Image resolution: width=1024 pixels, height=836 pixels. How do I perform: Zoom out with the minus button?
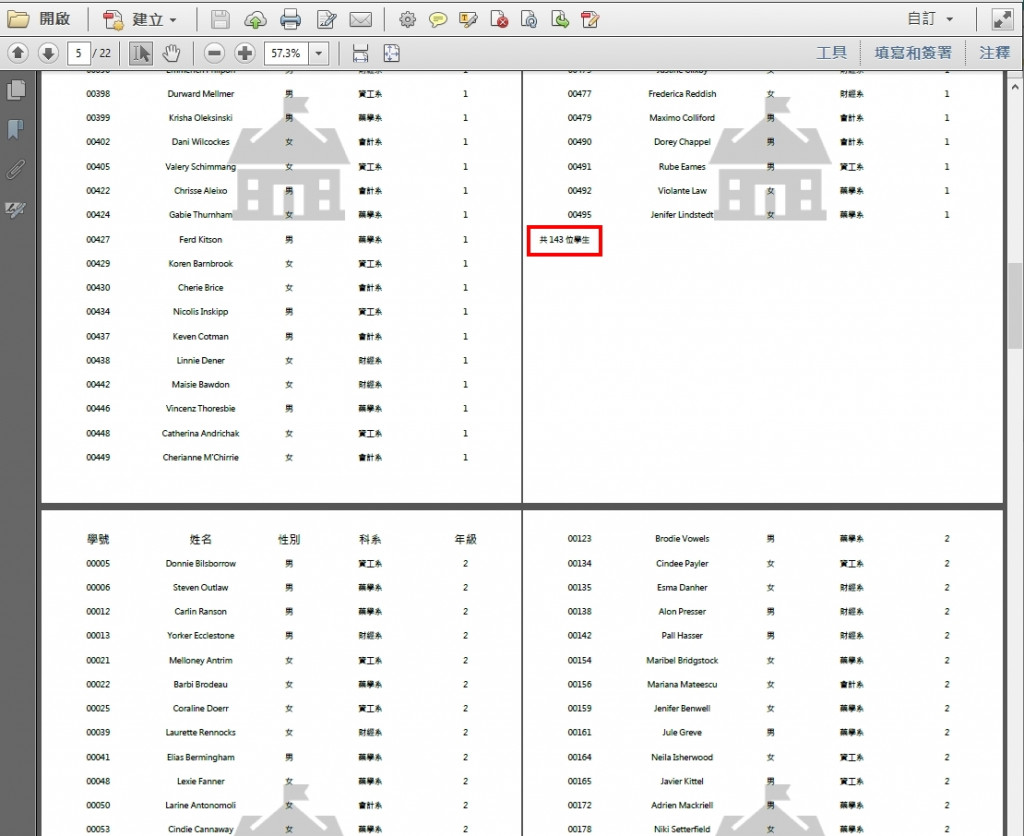click(214, 53)
